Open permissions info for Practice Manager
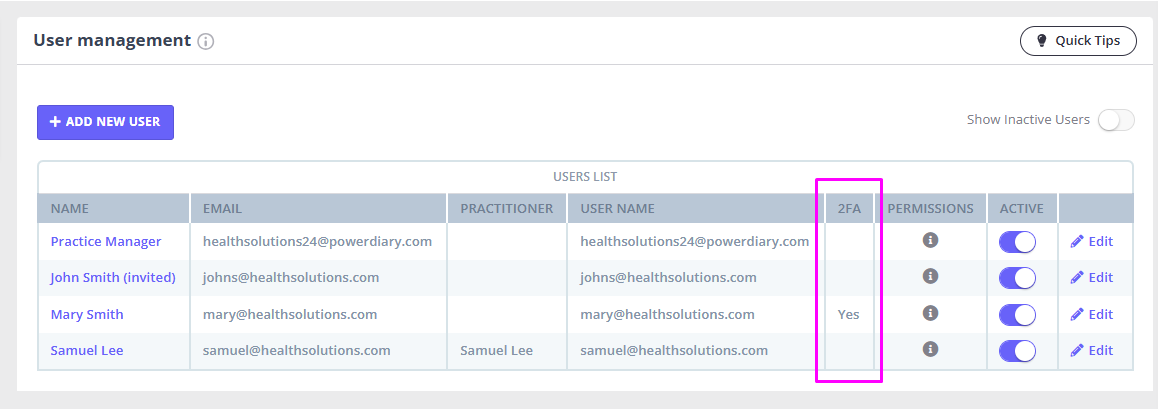The image size is (1158, 409). (x=930, y=240)
